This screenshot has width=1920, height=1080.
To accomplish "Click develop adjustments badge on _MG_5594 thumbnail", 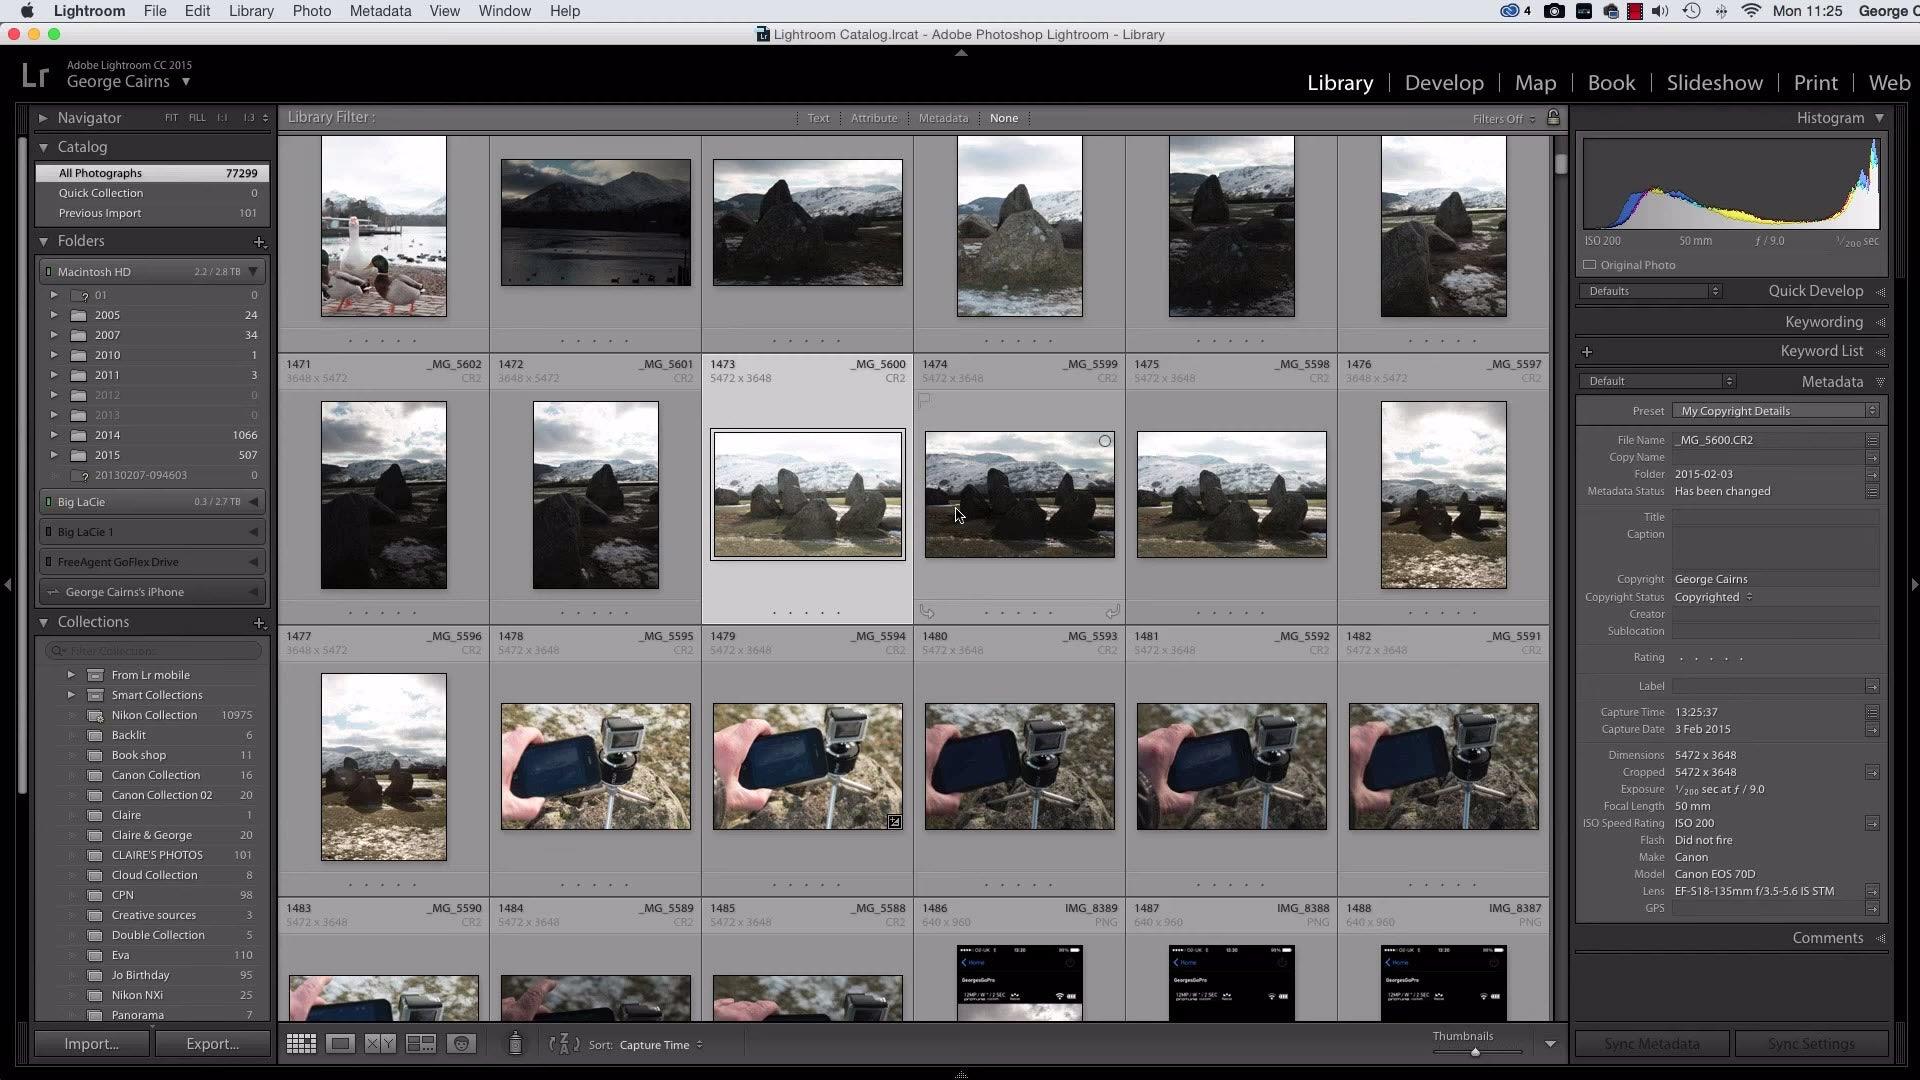I will (894, 822).
